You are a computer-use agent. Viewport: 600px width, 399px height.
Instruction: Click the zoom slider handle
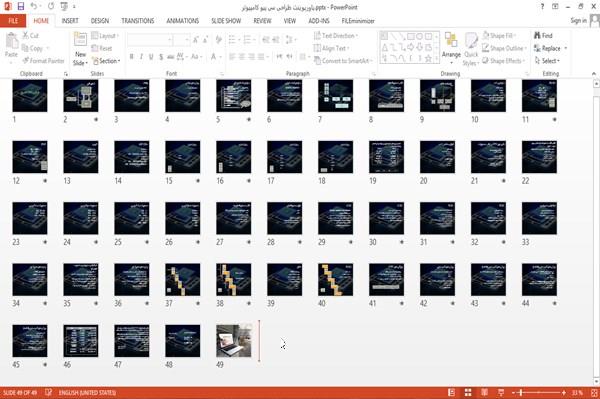521,392
